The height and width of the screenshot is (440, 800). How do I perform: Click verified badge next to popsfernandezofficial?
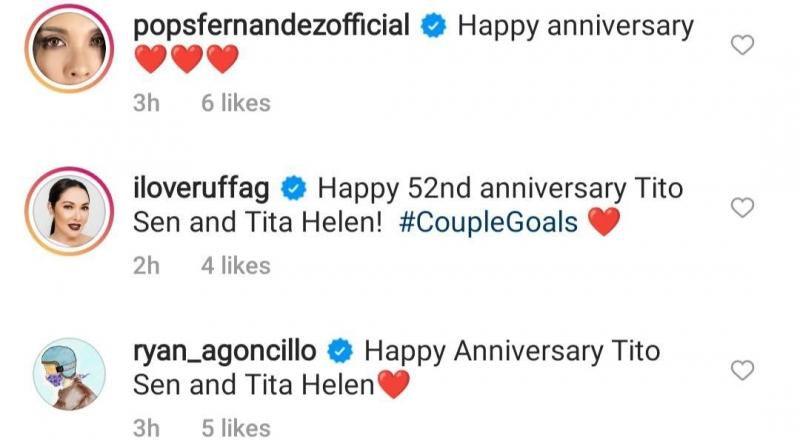click(x=432, y=28)
